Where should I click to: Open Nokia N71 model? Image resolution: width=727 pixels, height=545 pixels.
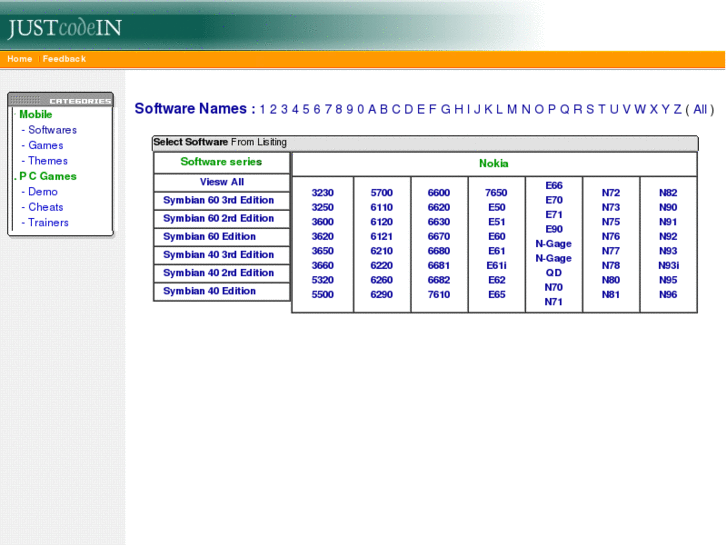coord(554,302)
